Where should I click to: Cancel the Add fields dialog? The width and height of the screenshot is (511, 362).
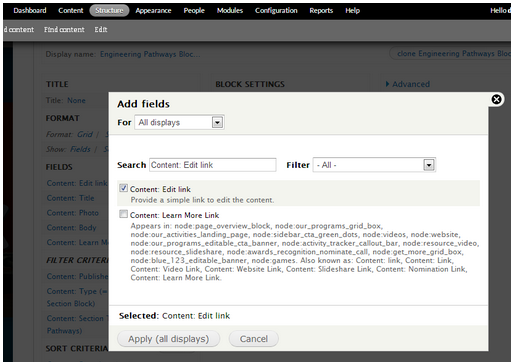pos(254,339)
